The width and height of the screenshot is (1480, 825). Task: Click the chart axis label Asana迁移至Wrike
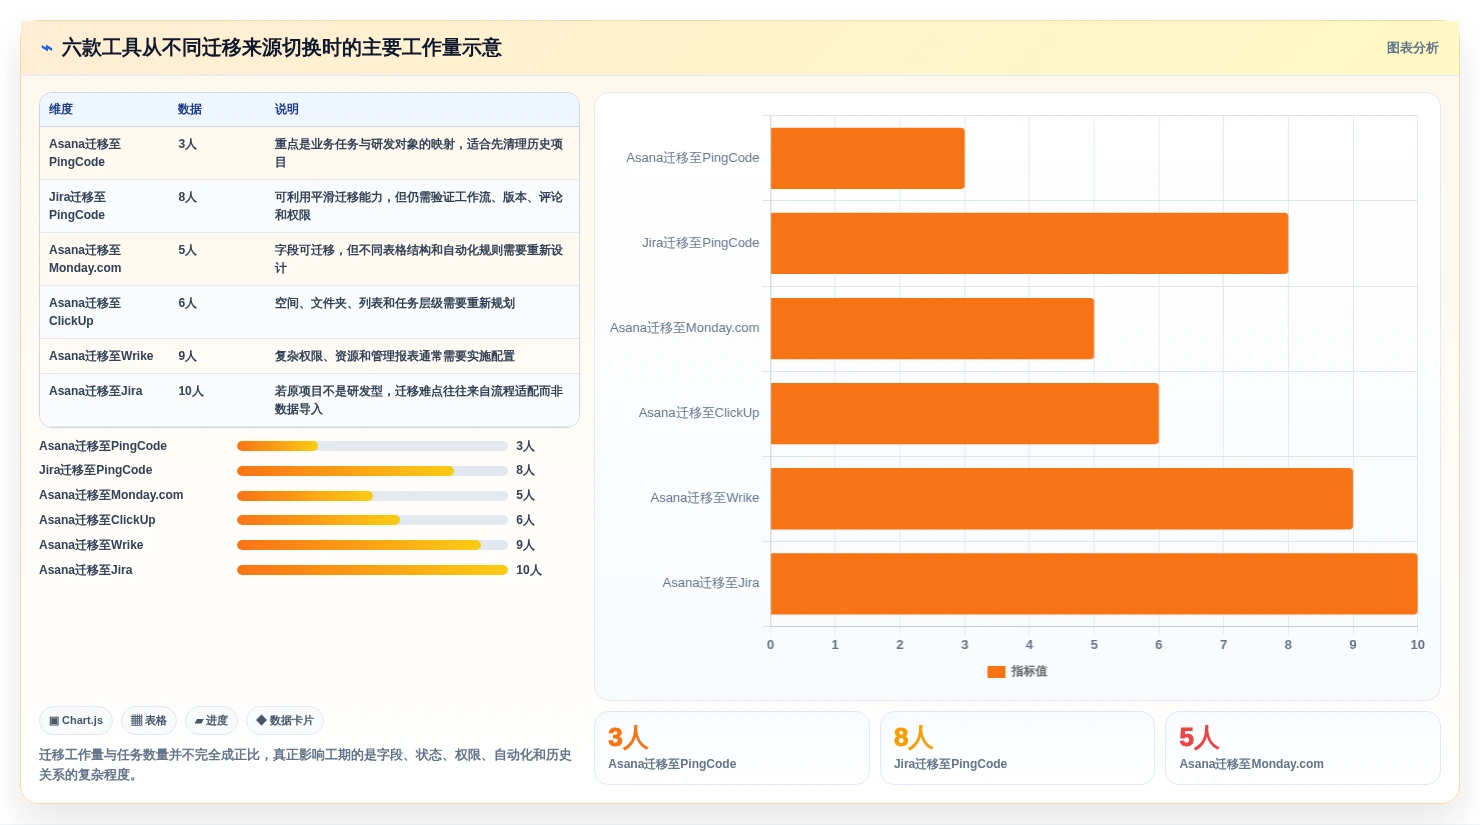click(x=704, y=498)
